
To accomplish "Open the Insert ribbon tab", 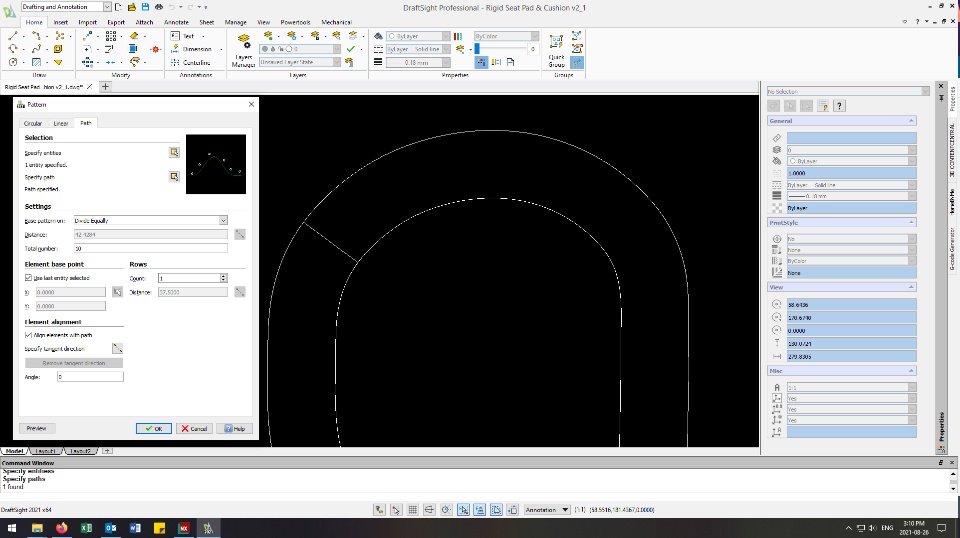I will pos(61,21).
